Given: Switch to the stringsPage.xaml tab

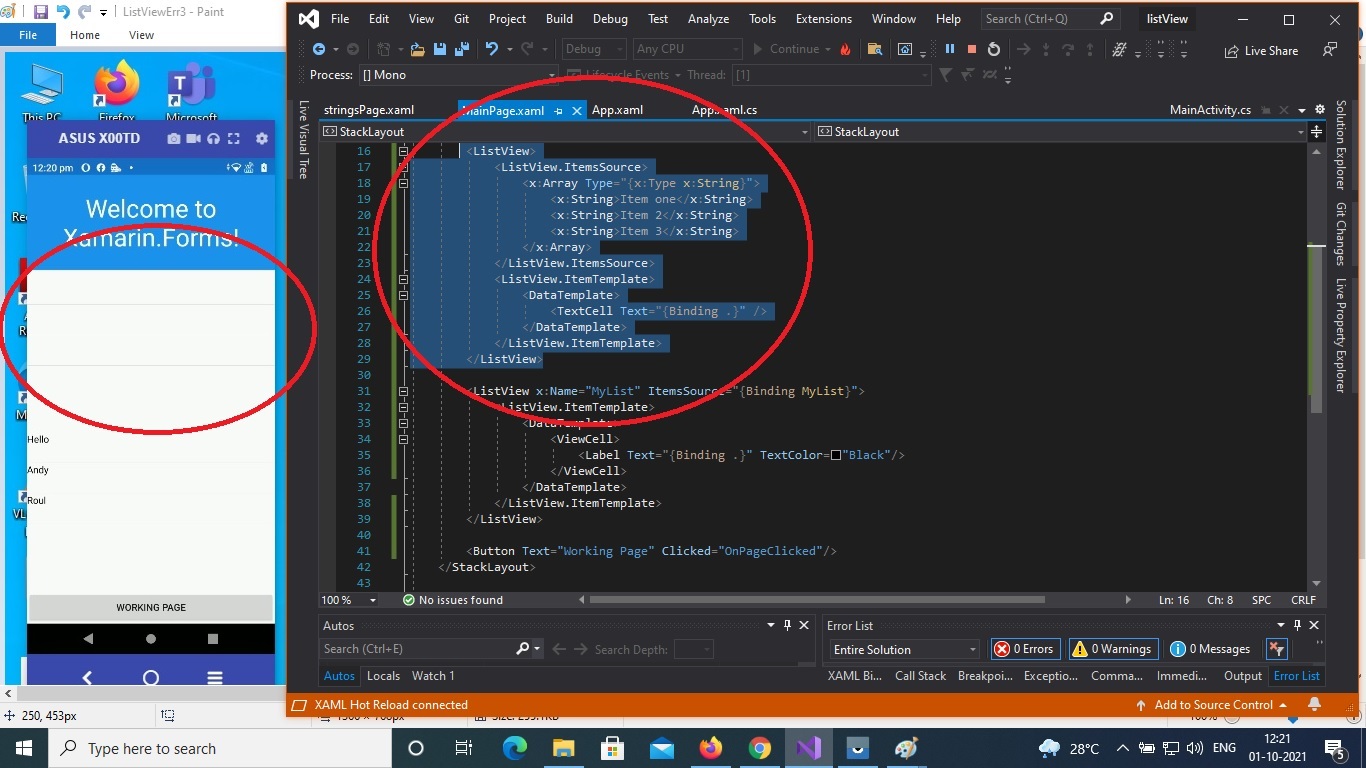Looking at the screenshot, I should click(369, 110).
